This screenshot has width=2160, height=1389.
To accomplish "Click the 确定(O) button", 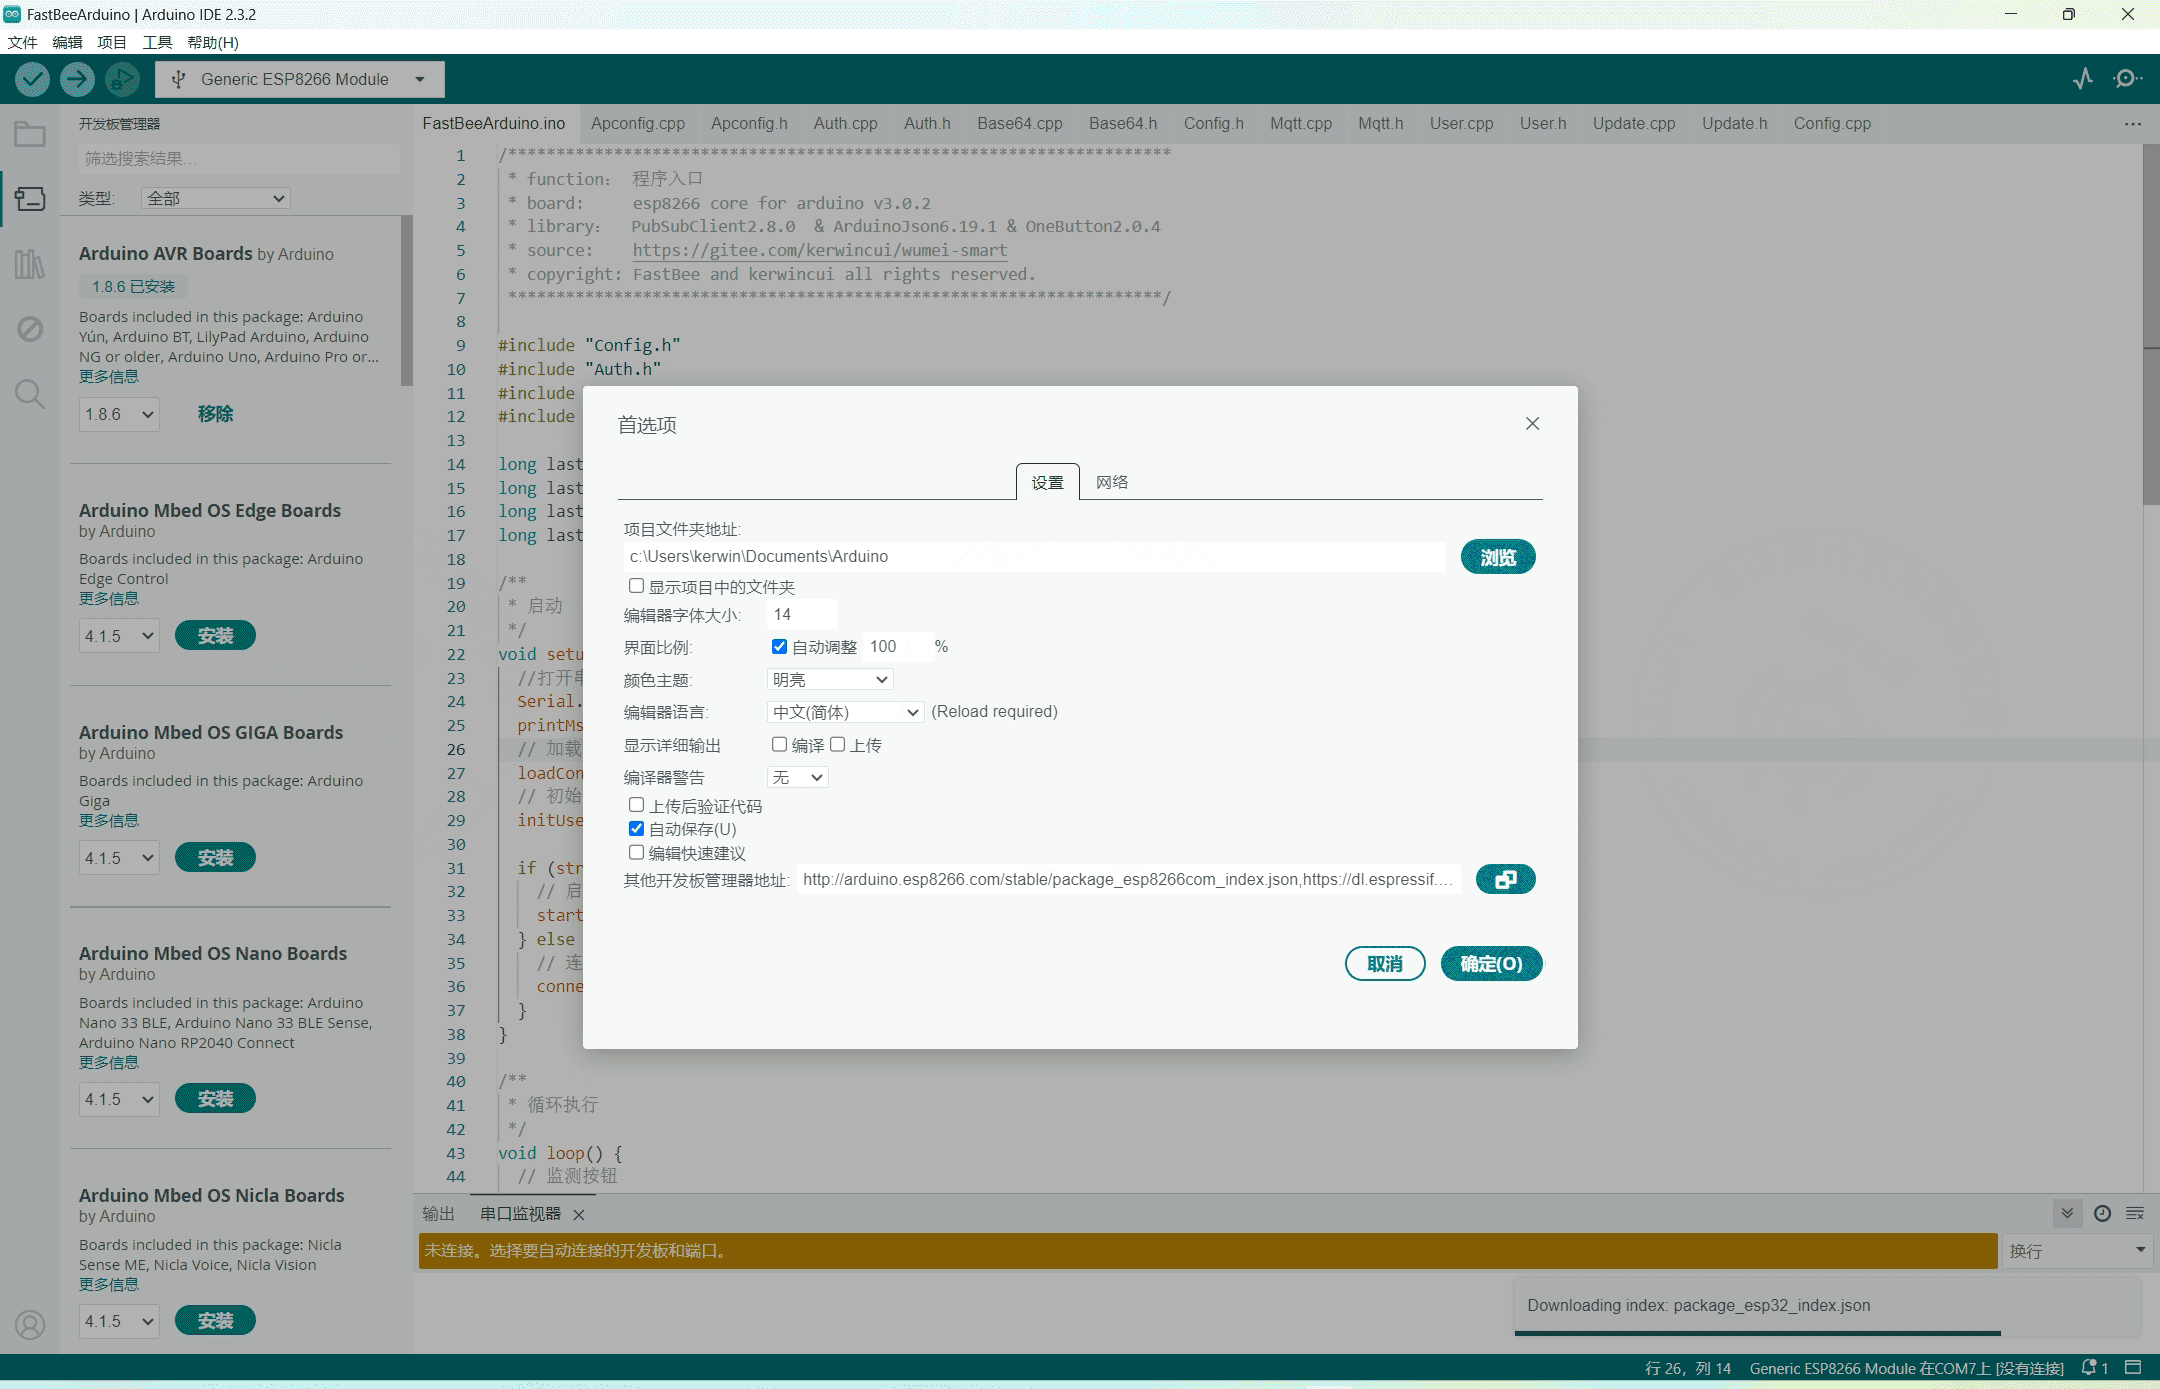I will tap(1491, 964).
